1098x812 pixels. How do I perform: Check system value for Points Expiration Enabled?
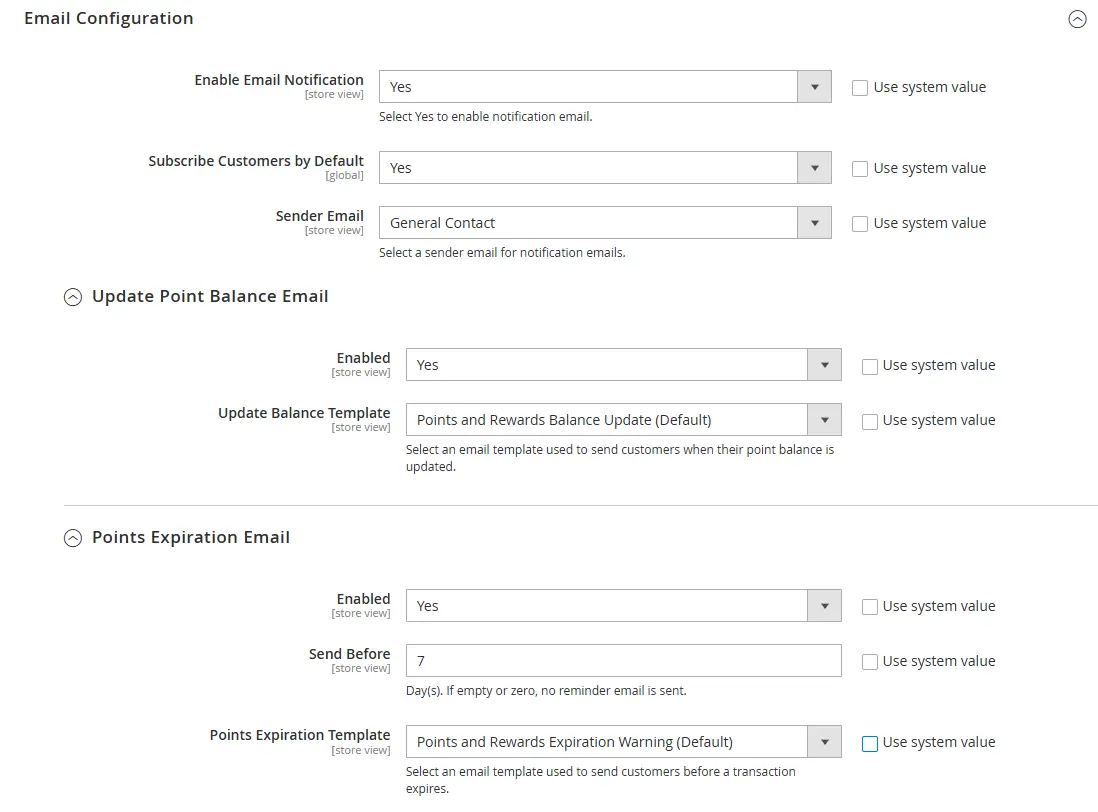(870, 607)
